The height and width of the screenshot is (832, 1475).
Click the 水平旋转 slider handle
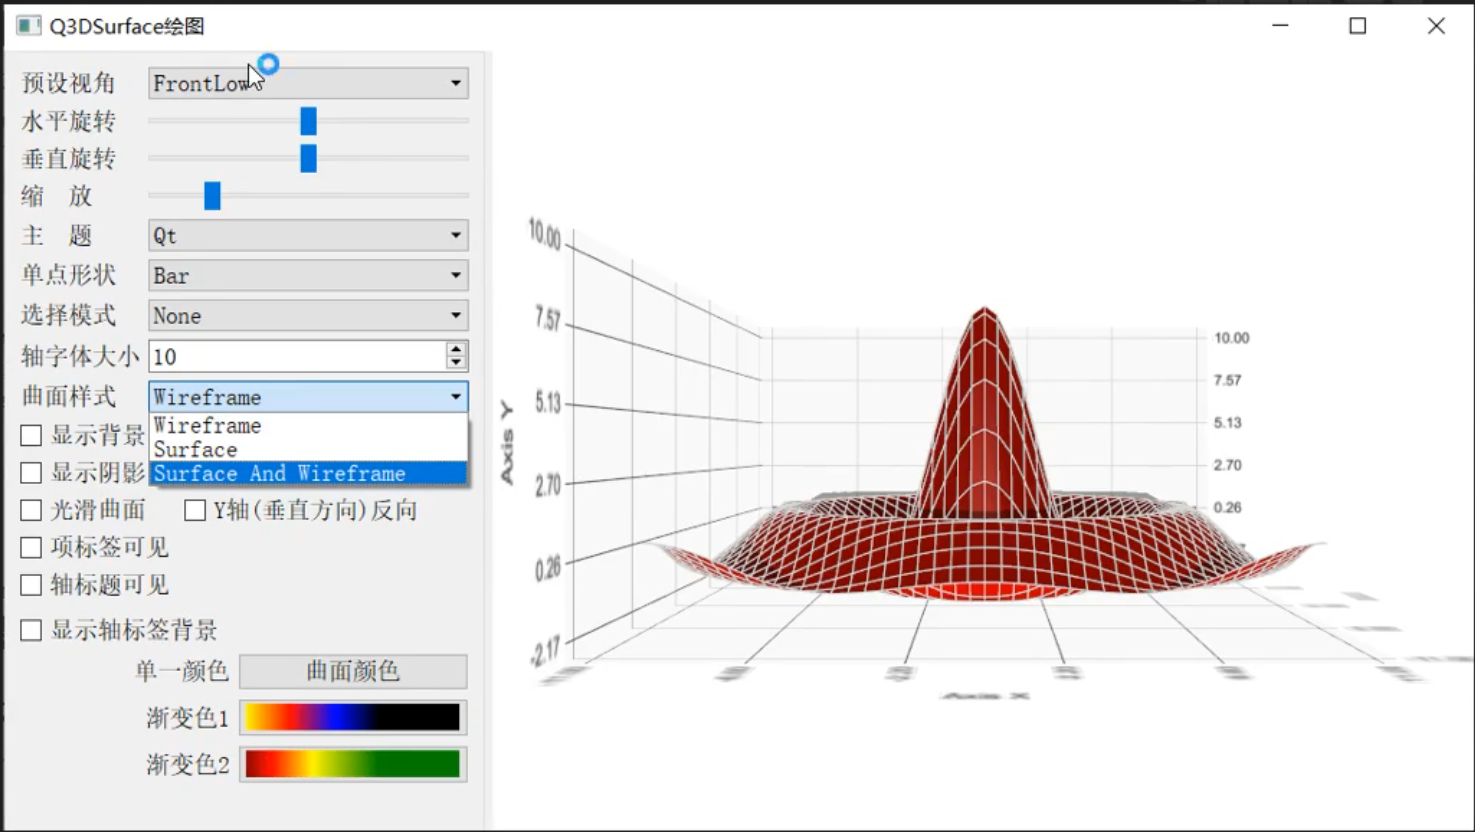pyautogui.click(x=308, y=121)
